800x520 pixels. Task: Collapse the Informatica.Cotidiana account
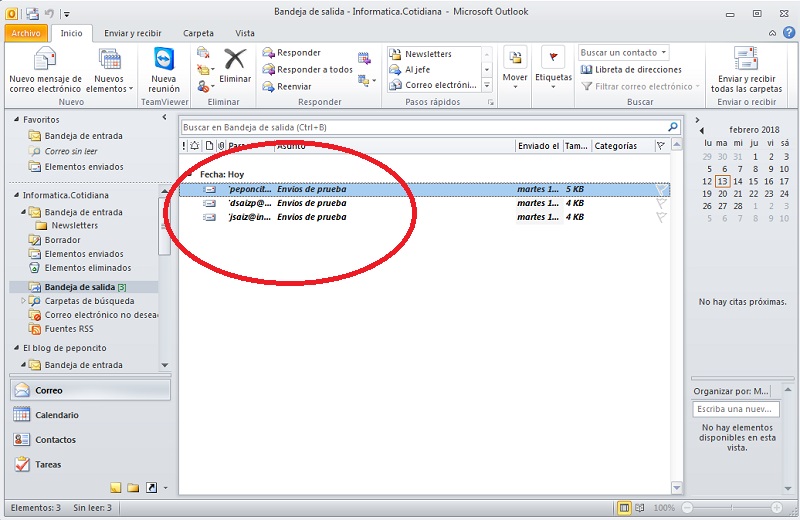pos(16,195)
